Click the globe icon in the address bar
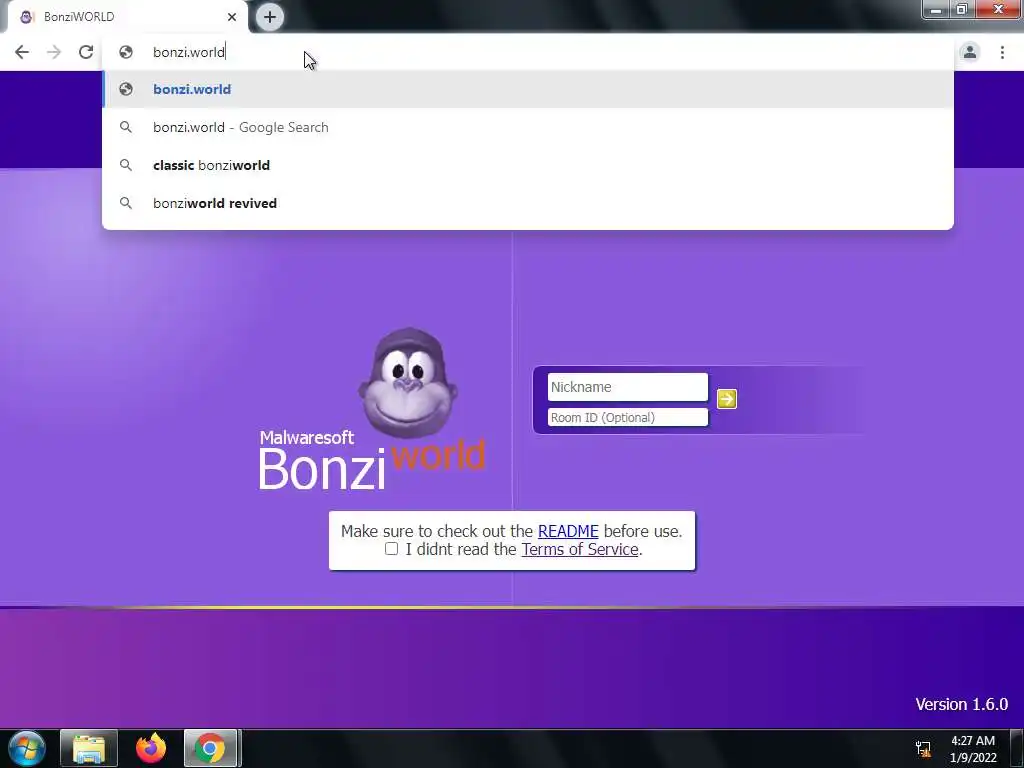The height and width of the screenshot is (768, 1024). pos(126,52)
